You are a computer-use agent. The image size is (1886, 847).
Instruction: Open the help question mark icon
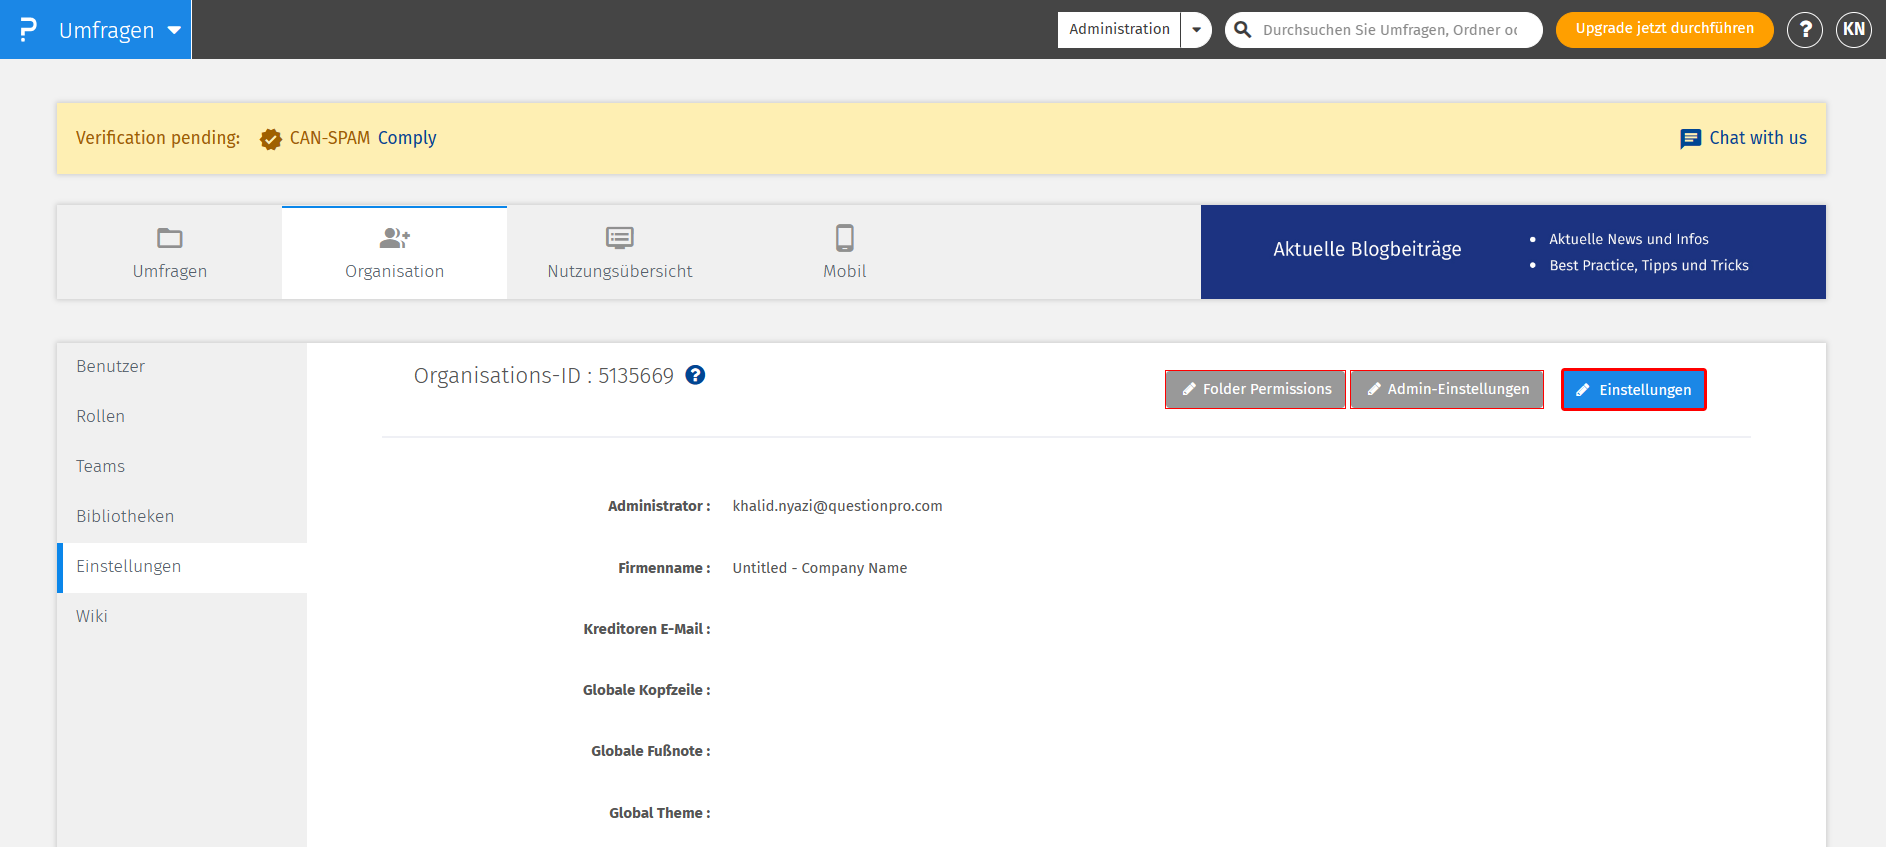(1805, 29)
